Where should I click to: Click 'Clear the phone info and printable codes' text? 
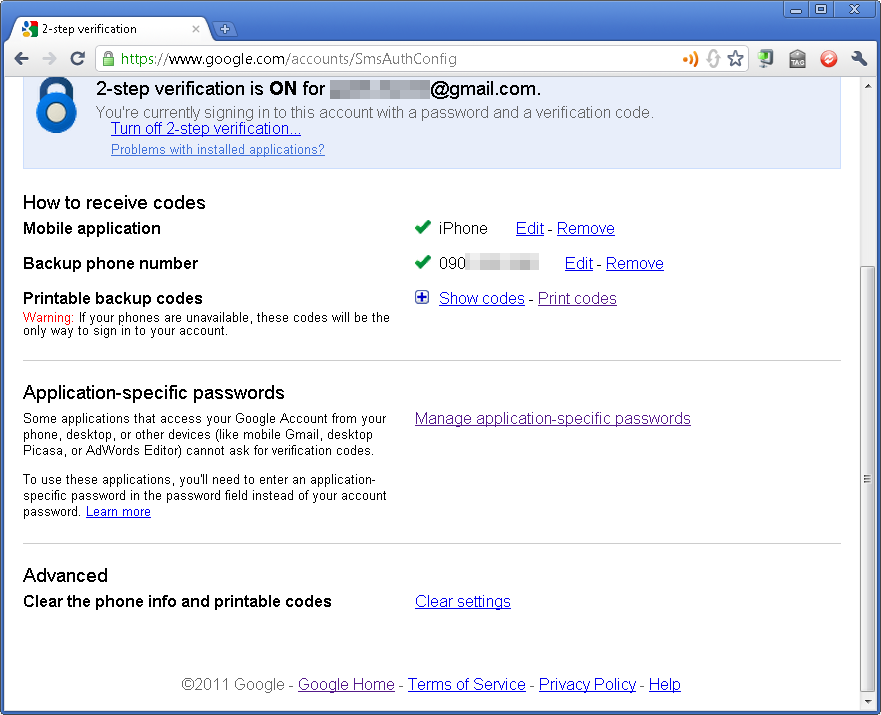click(x=177, y=602)
